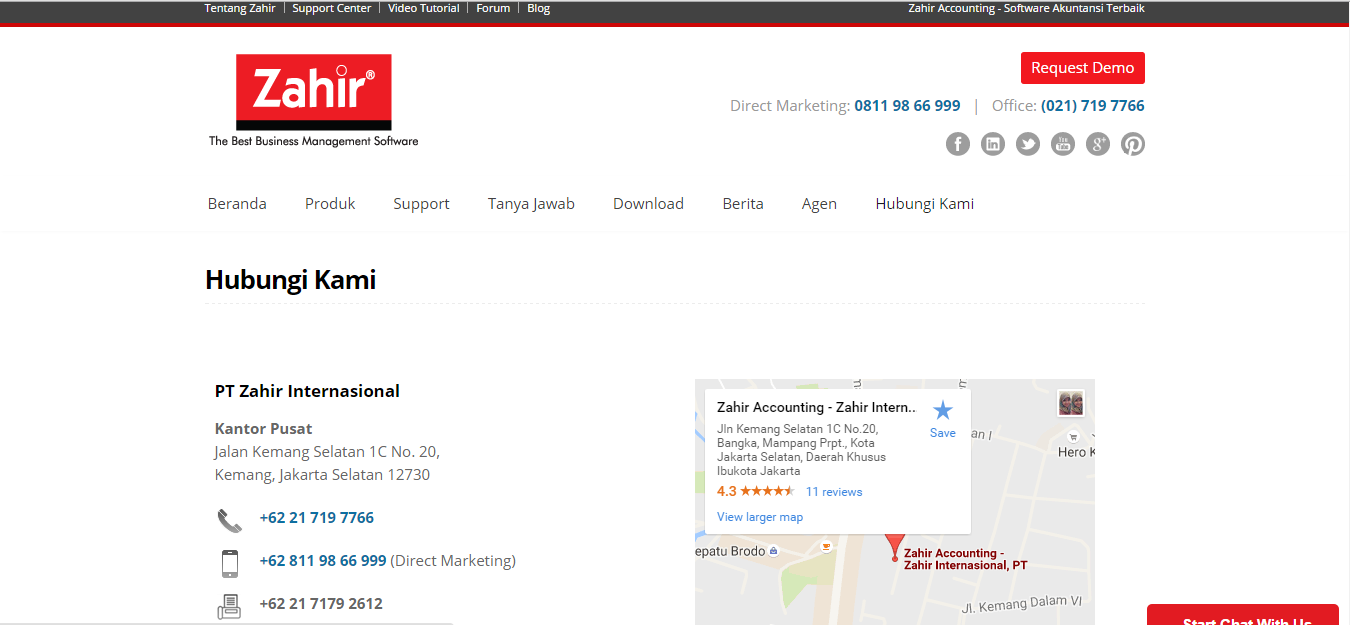The width and height of the screenshot is (1350, 625).
Task: Click the Save star on map card
Action: pos(942,418)
